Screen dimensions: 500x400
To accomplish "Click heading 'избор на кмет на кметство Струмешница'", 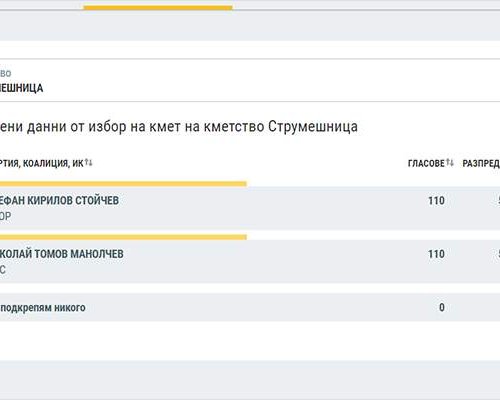I will point(223,127).
